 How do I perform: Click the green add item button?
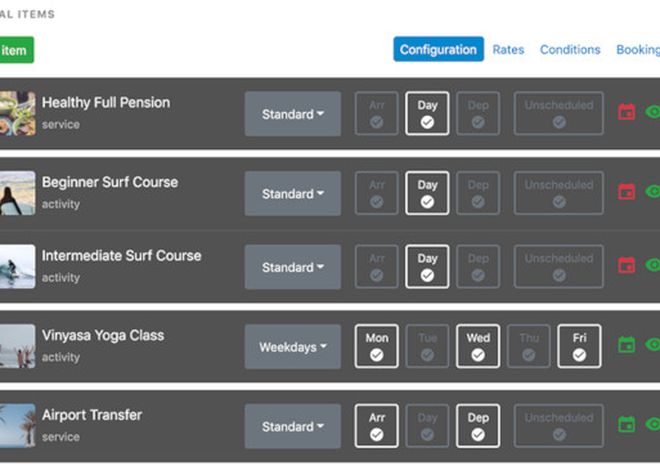coord(14,50)
